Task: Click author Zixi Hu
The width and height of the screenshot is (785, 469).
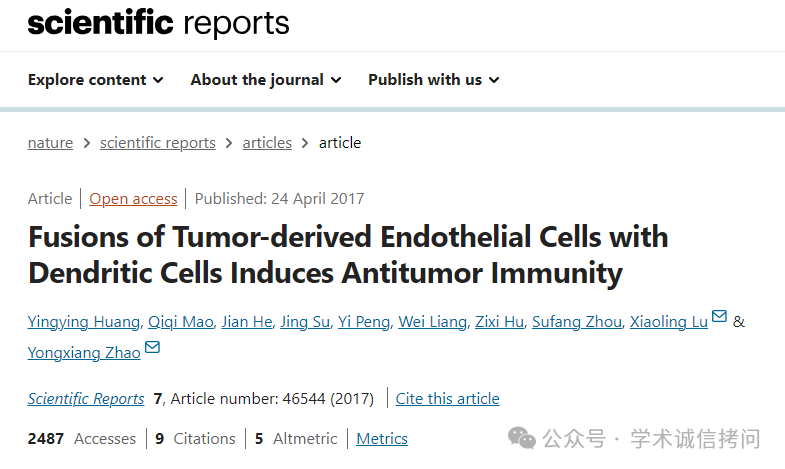Action: click(x=499, y=322)
